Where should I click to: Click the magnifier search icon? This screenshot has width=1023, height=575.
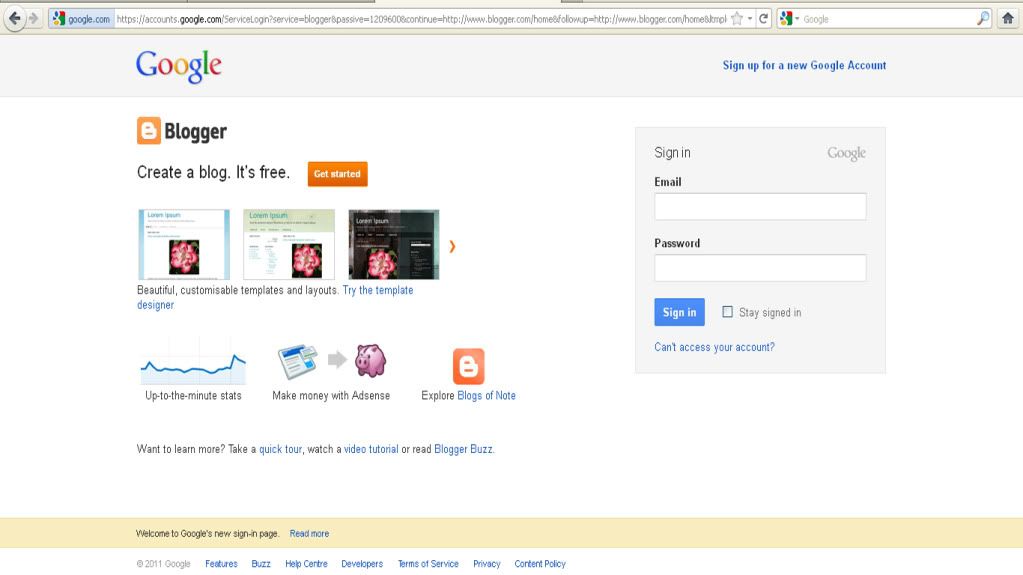point(983,19)
